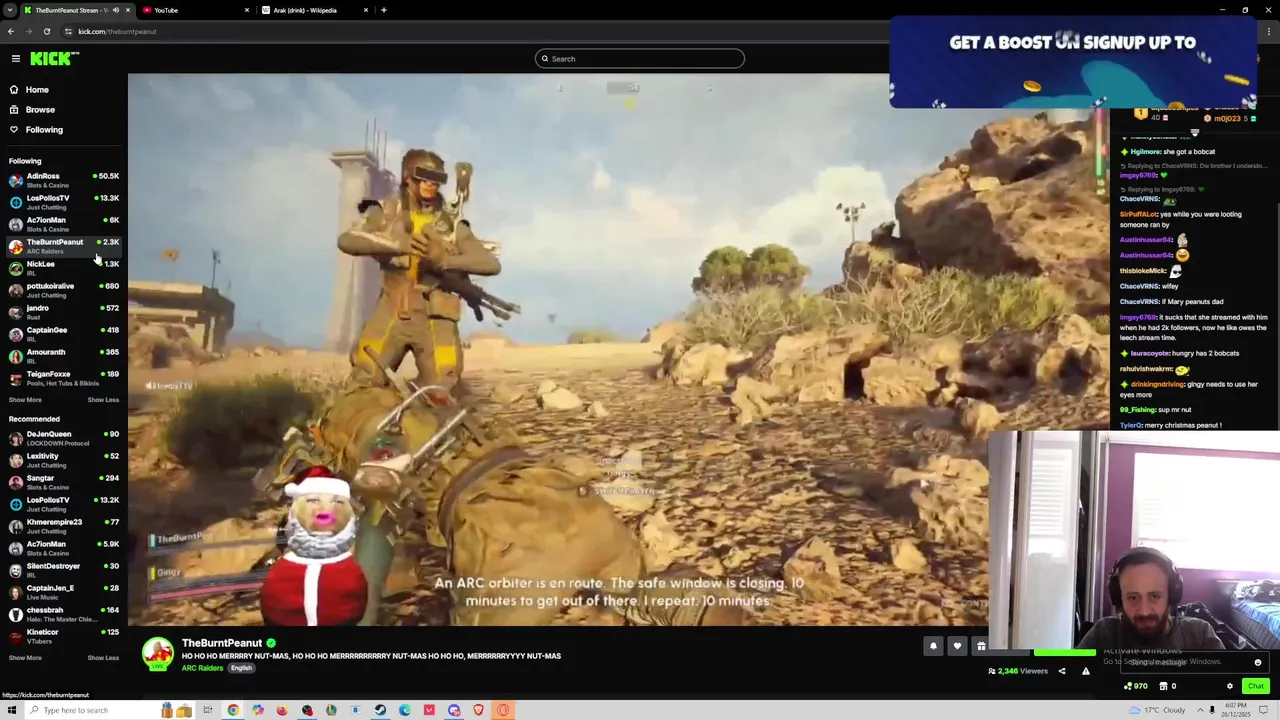This screenshot has width=1280, height=720.
Task: Click the gift subscription icon
Action: (981, 646)
